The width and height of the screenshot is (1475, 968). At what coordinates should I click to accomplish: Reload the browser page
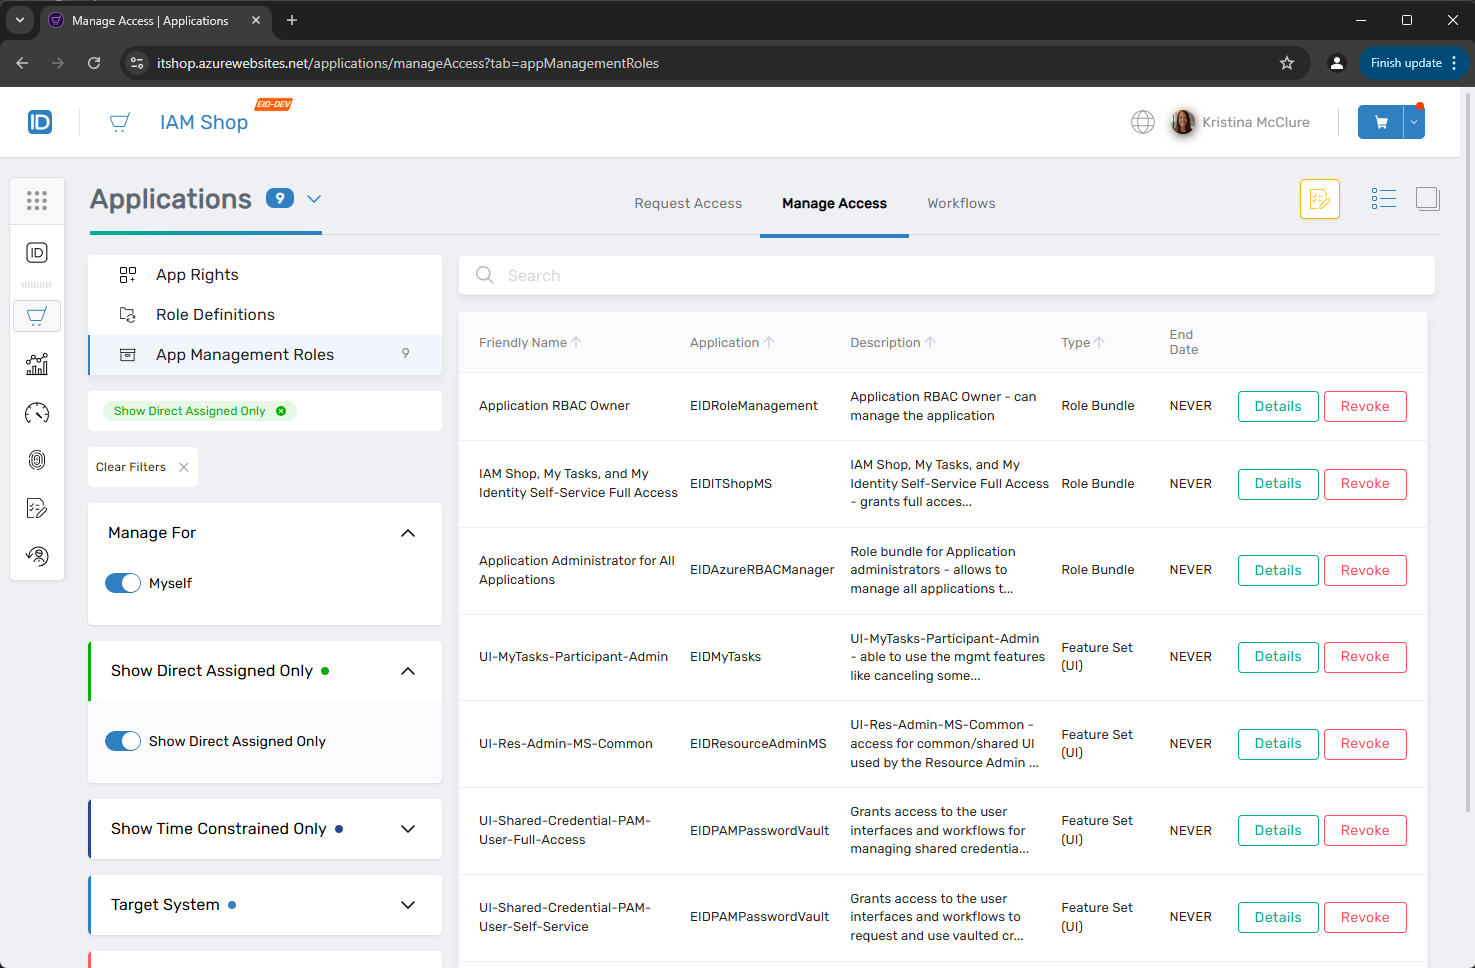pos(94,63)
